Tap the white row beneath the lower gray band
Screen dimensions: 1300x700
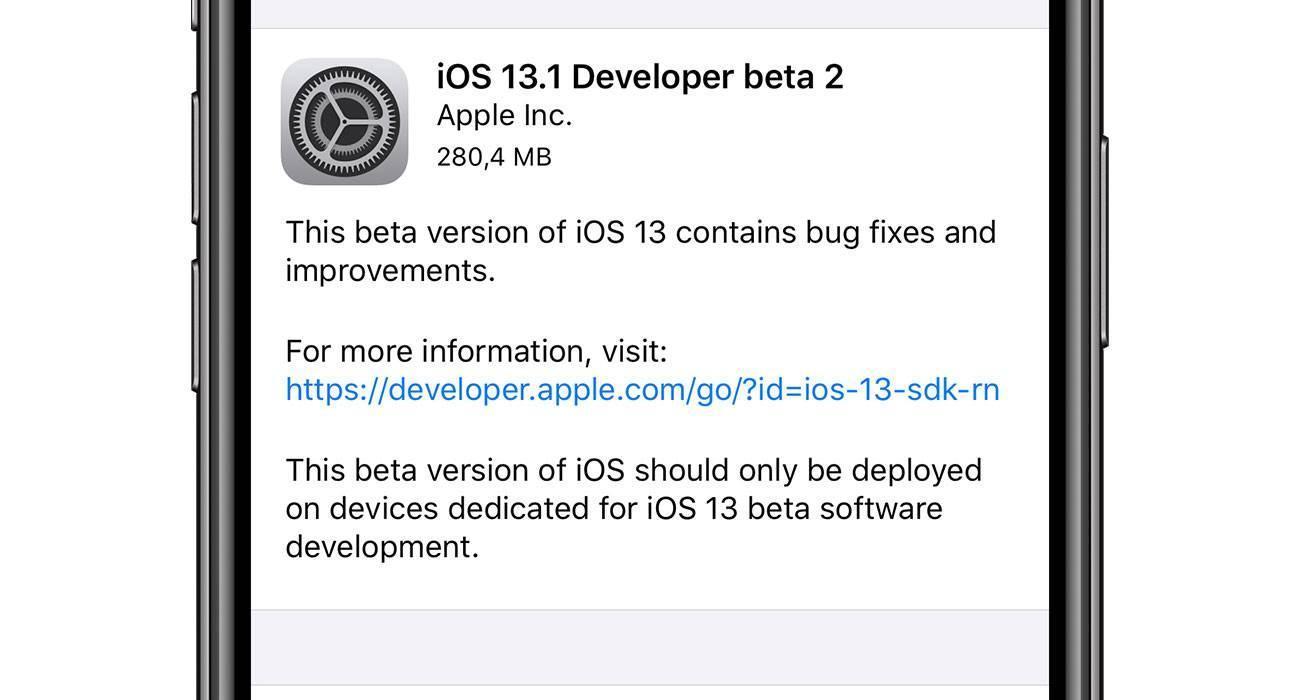[649, 693]
